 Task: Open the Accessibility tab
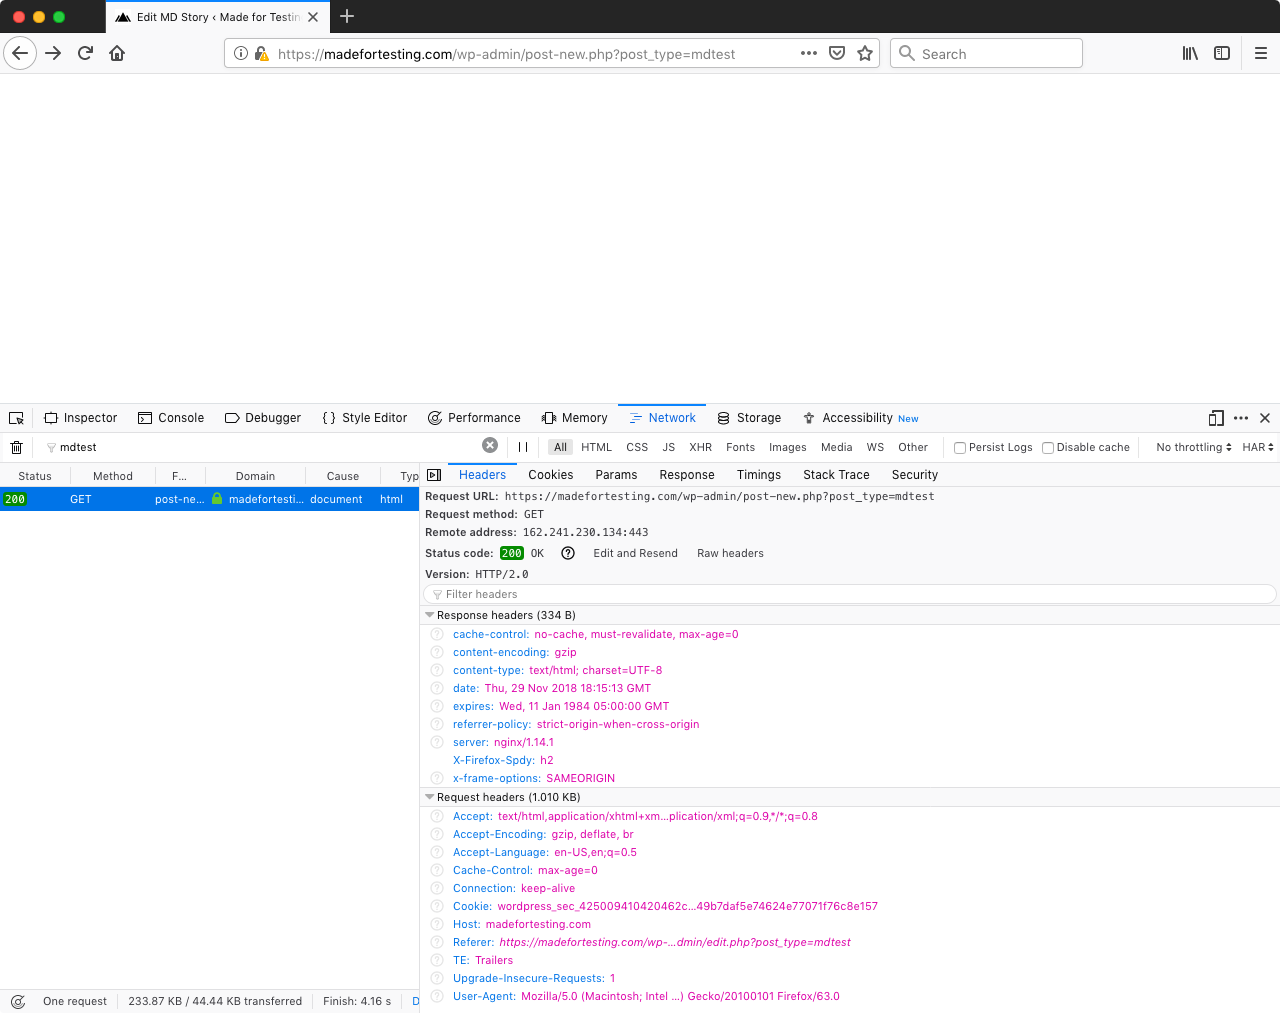point(861,418)
